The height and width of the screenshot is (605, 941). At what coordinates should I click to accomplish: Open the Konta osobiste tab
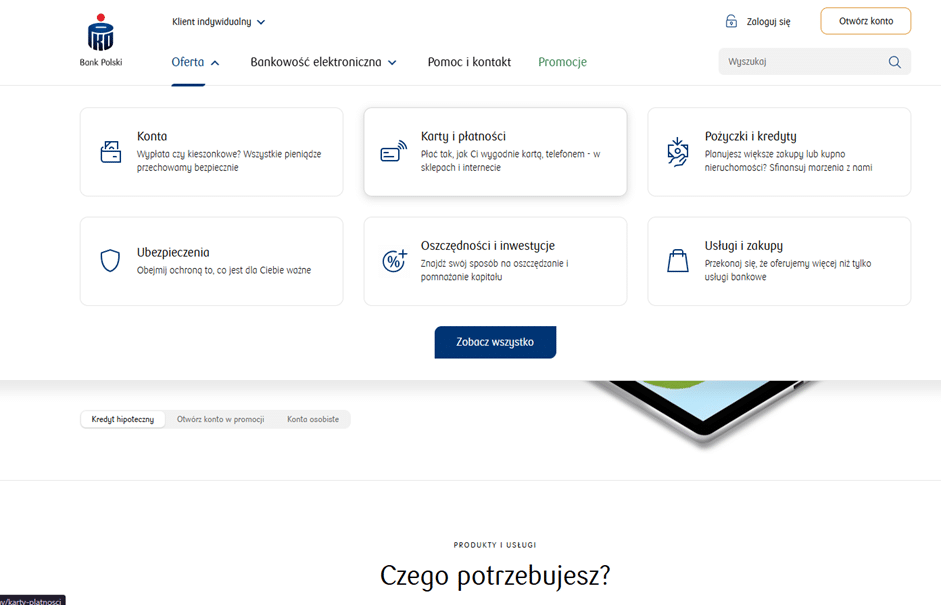(x=314, y=419)
